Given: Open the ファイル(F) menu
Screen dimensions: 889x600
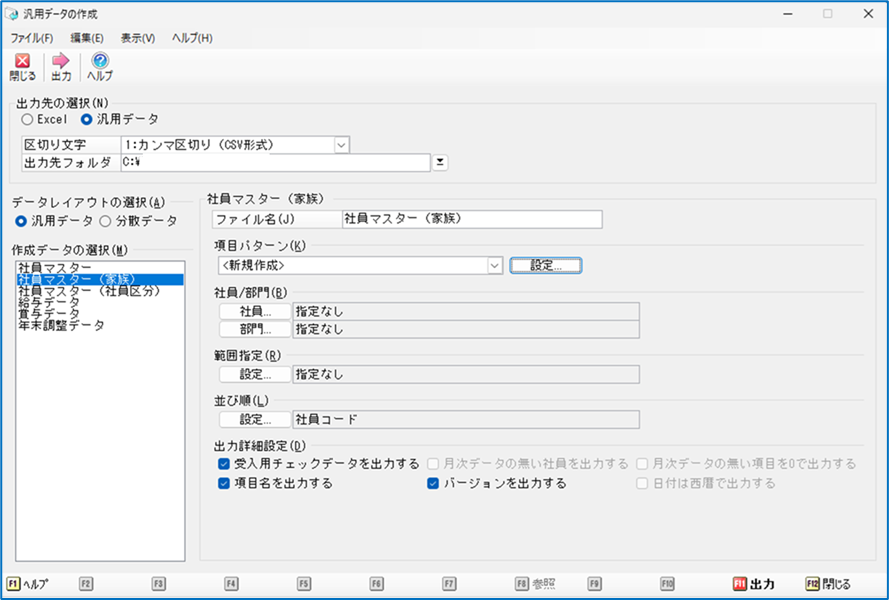Looking at the screenshot, I should pyautogui.click(x=31, y=38).
